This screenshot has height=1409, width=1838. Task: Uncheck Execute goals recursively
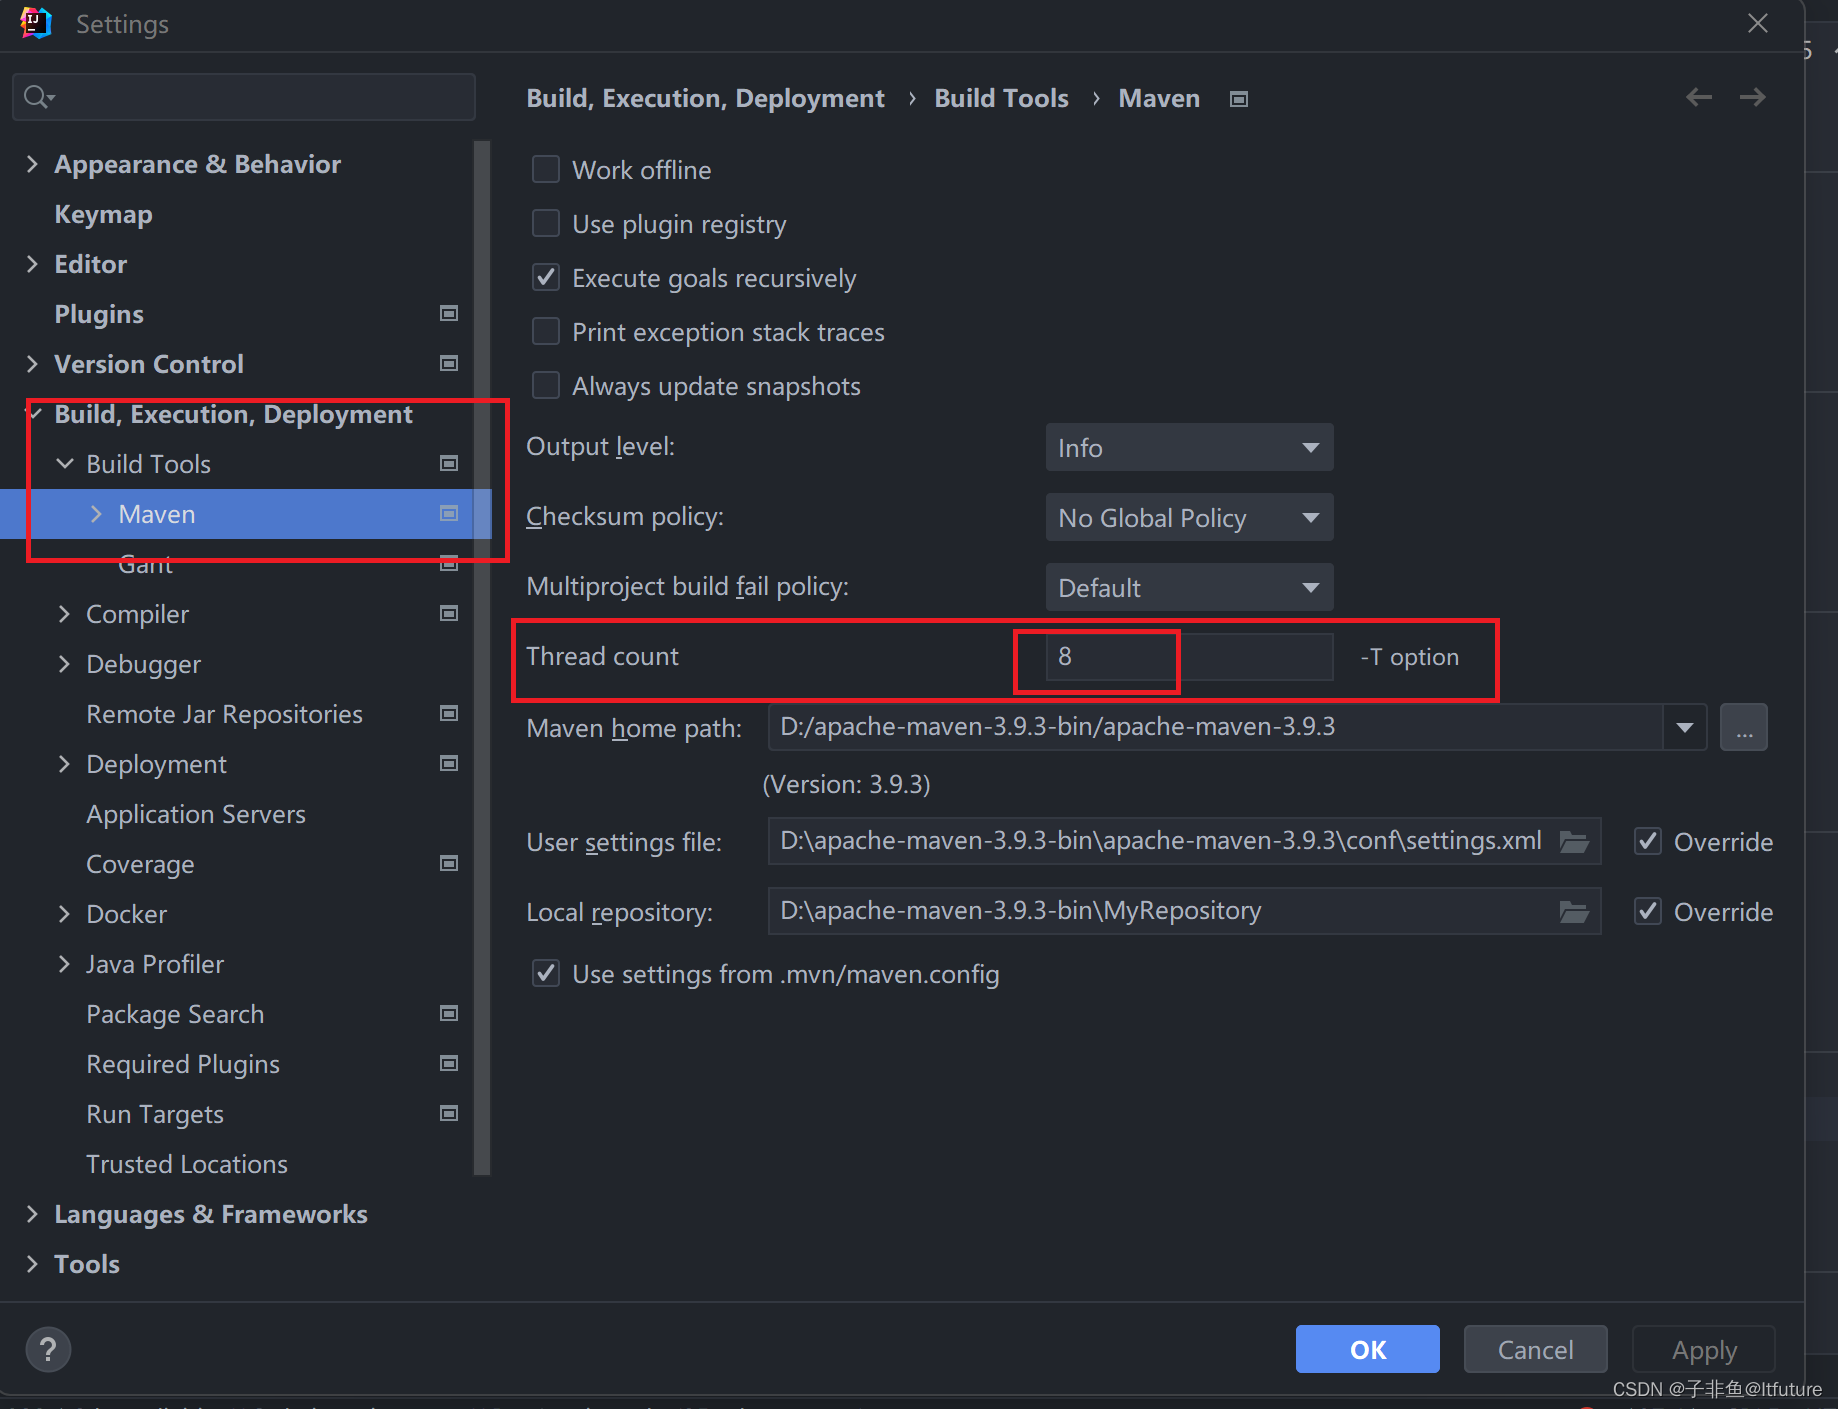546,277
